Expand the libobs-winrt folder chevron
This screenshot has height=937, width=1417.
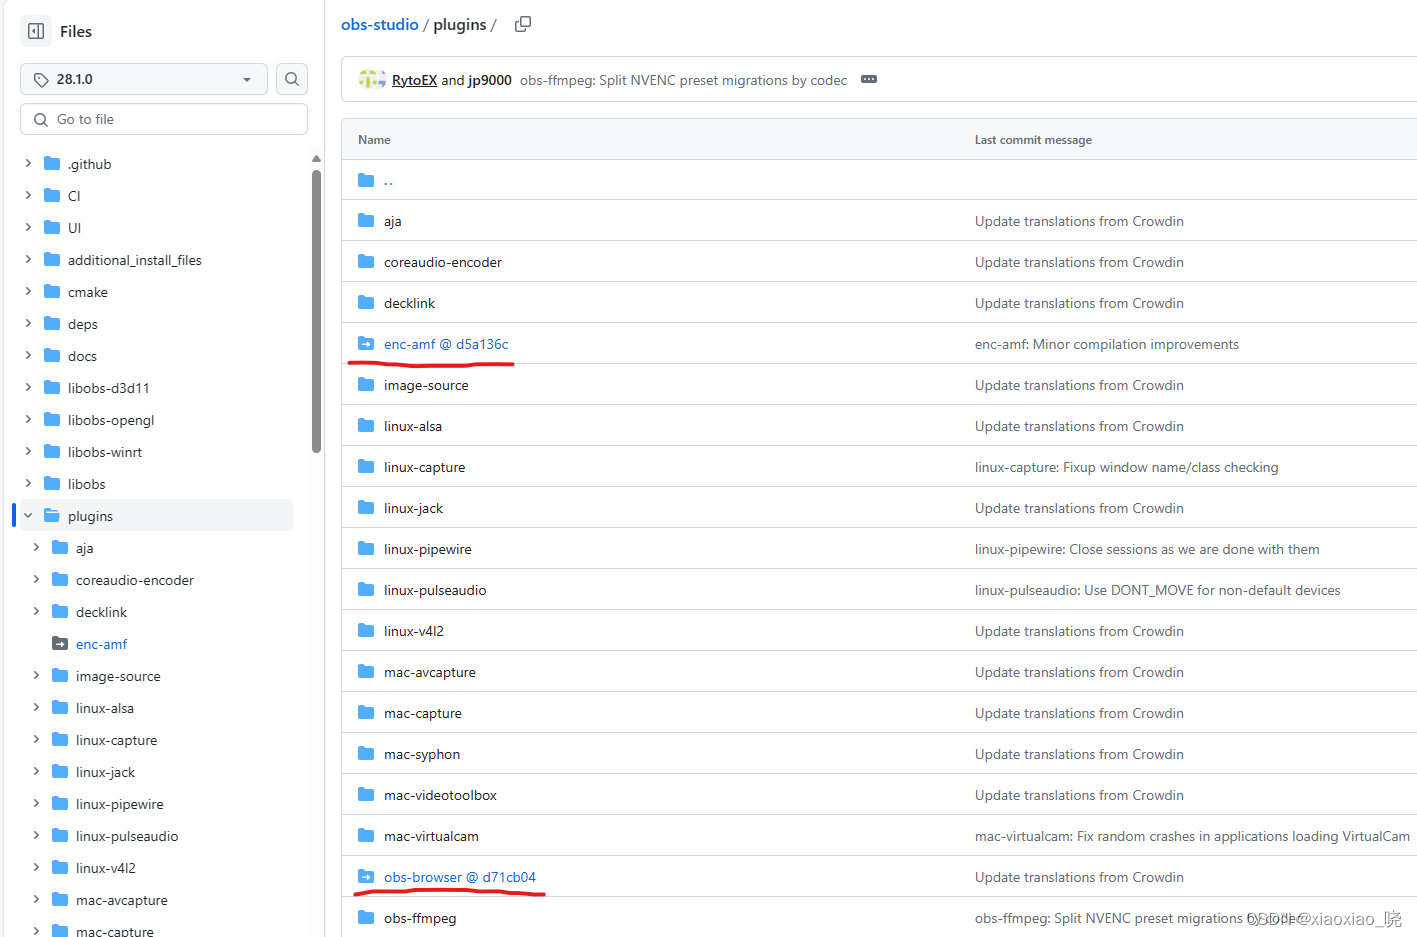[x=28, y=451]
